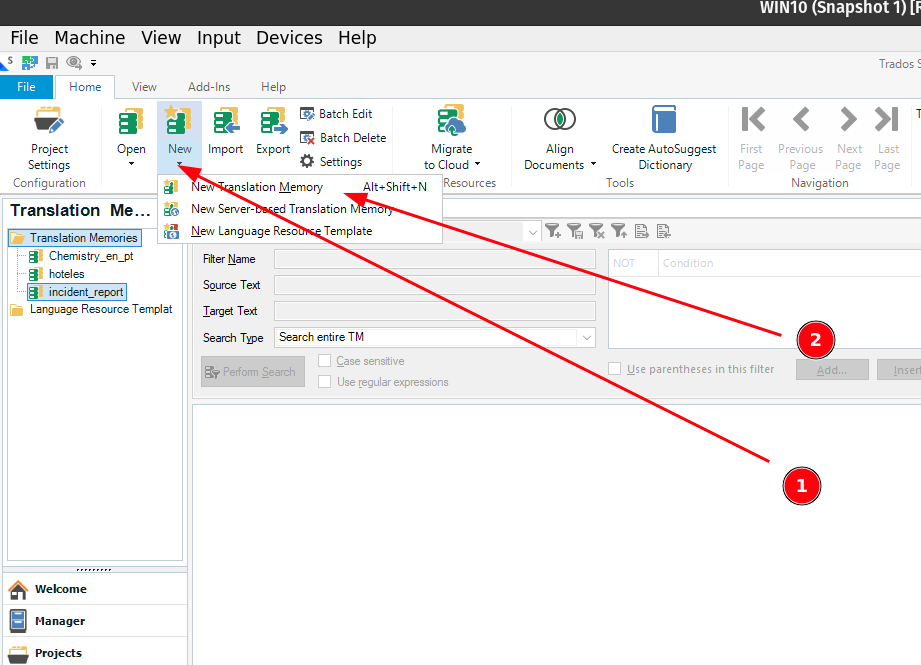Click the New translation memory ribbon icon
Image resolution: width=921 pixels, height=665 pixels.
pyautogui.click(x=179, y=120)
